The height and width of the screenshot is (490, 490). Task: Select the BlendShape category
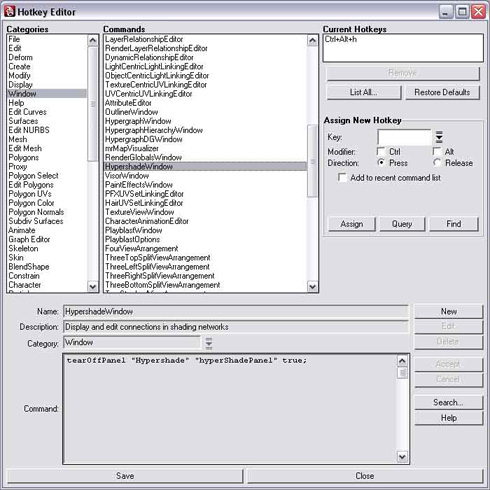pos(46,267)
